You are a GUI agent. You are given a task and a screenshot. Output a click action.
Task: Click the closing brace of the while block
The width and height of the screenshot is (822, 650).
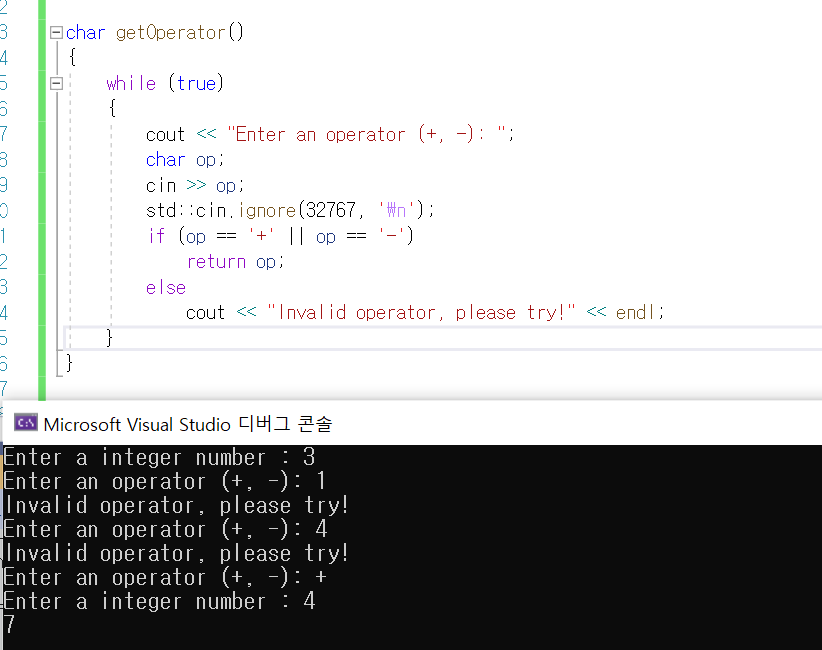tap(109, 338)
